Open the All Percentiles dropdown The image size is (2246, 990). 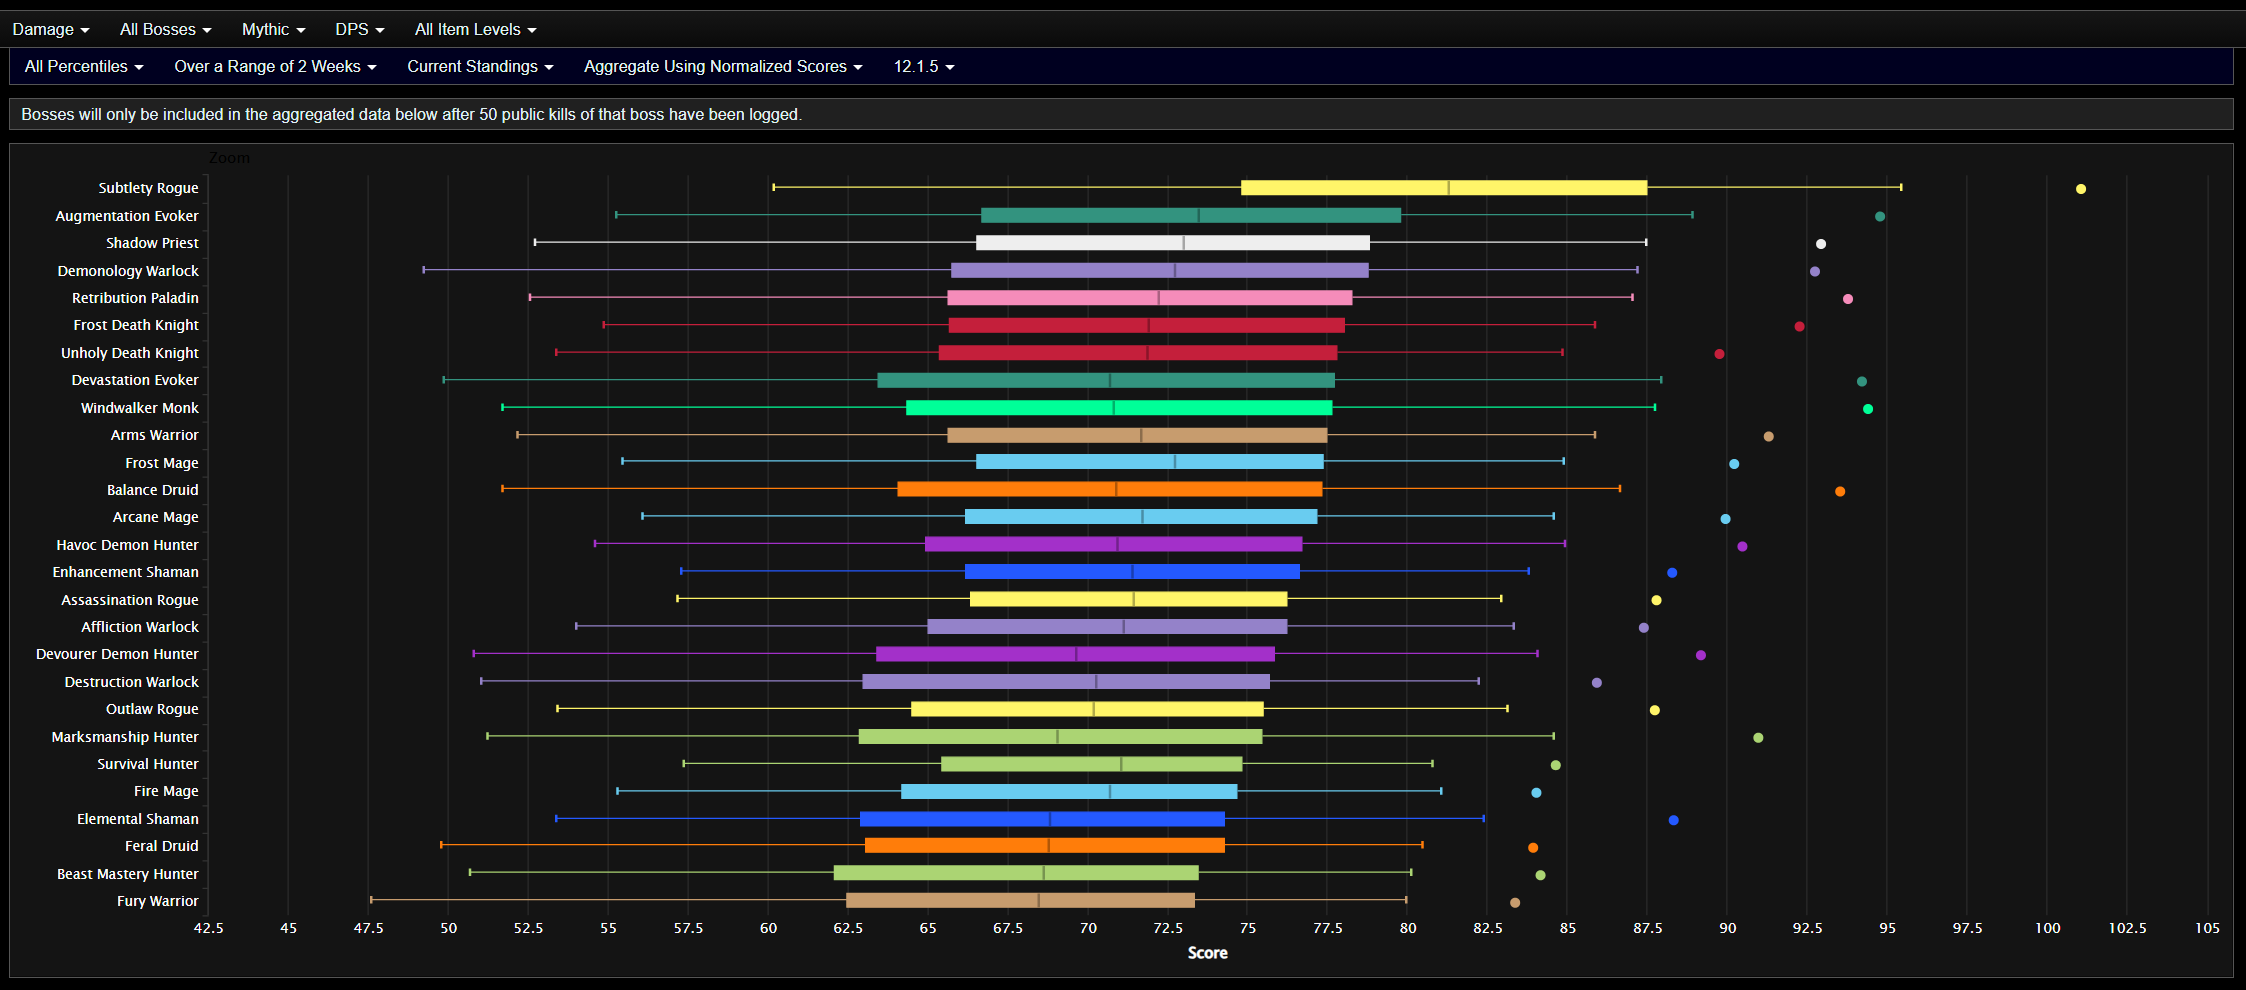point(84,67)
